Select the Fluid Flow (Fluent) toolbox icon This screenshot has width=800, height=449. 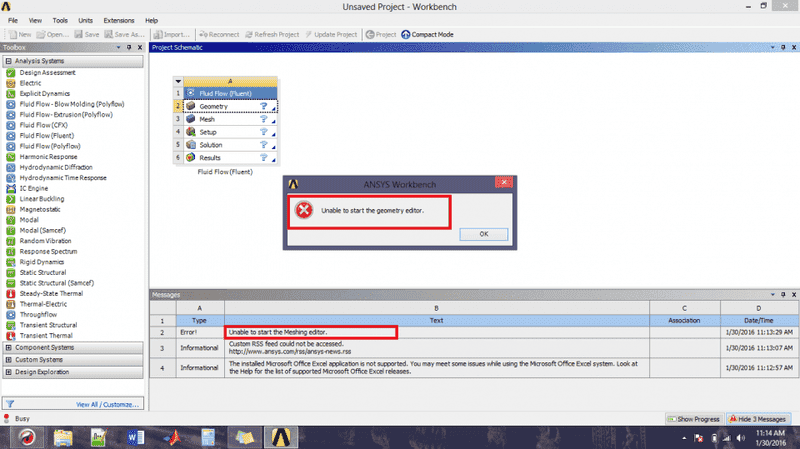click(11, 136)
